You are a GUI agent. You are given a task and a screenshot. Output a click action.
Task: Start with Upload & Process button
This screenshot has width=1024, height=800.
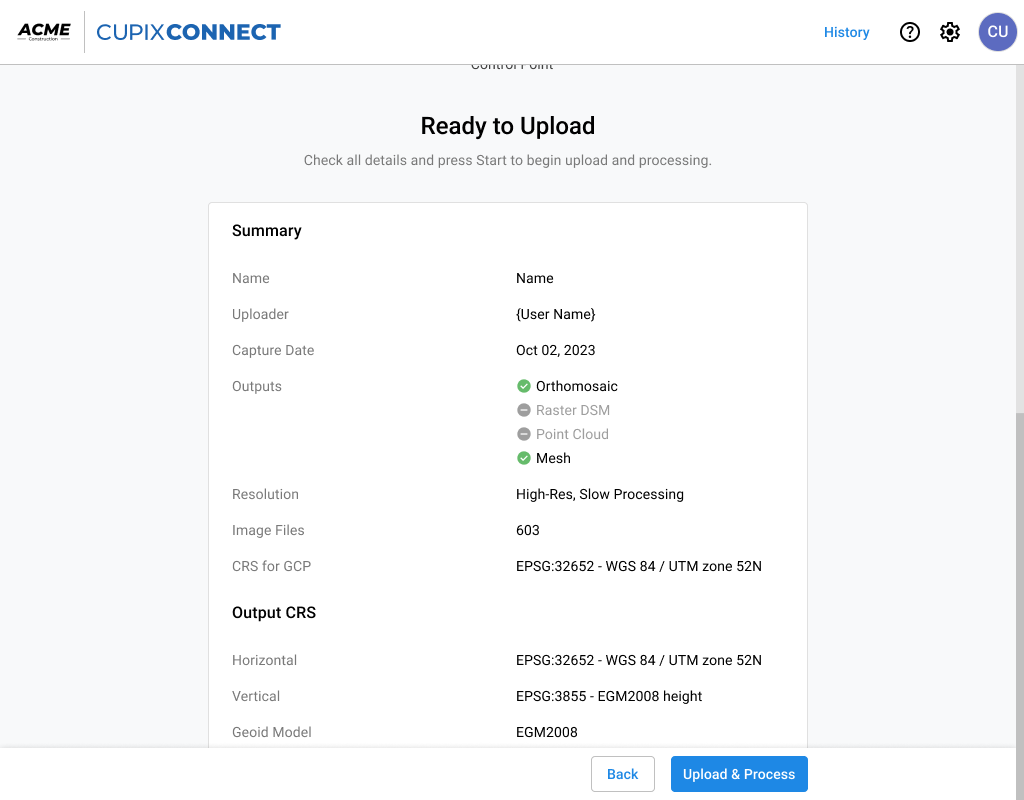739,774
